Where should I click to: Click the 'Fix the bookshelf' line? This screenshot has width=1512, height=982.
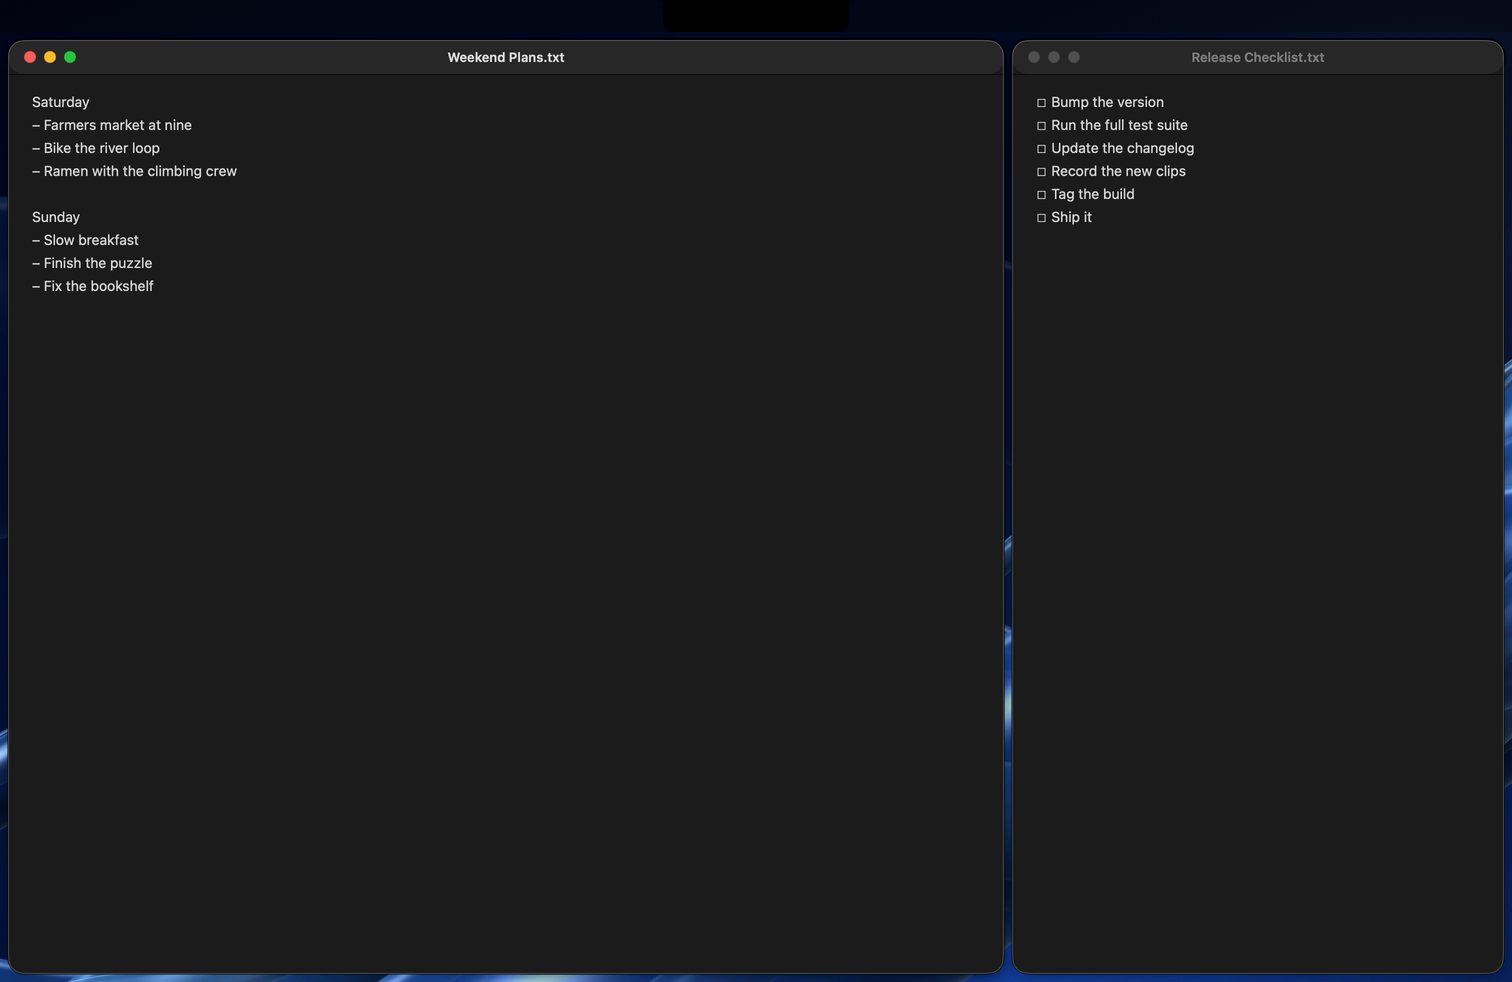[x=93, y=286]
